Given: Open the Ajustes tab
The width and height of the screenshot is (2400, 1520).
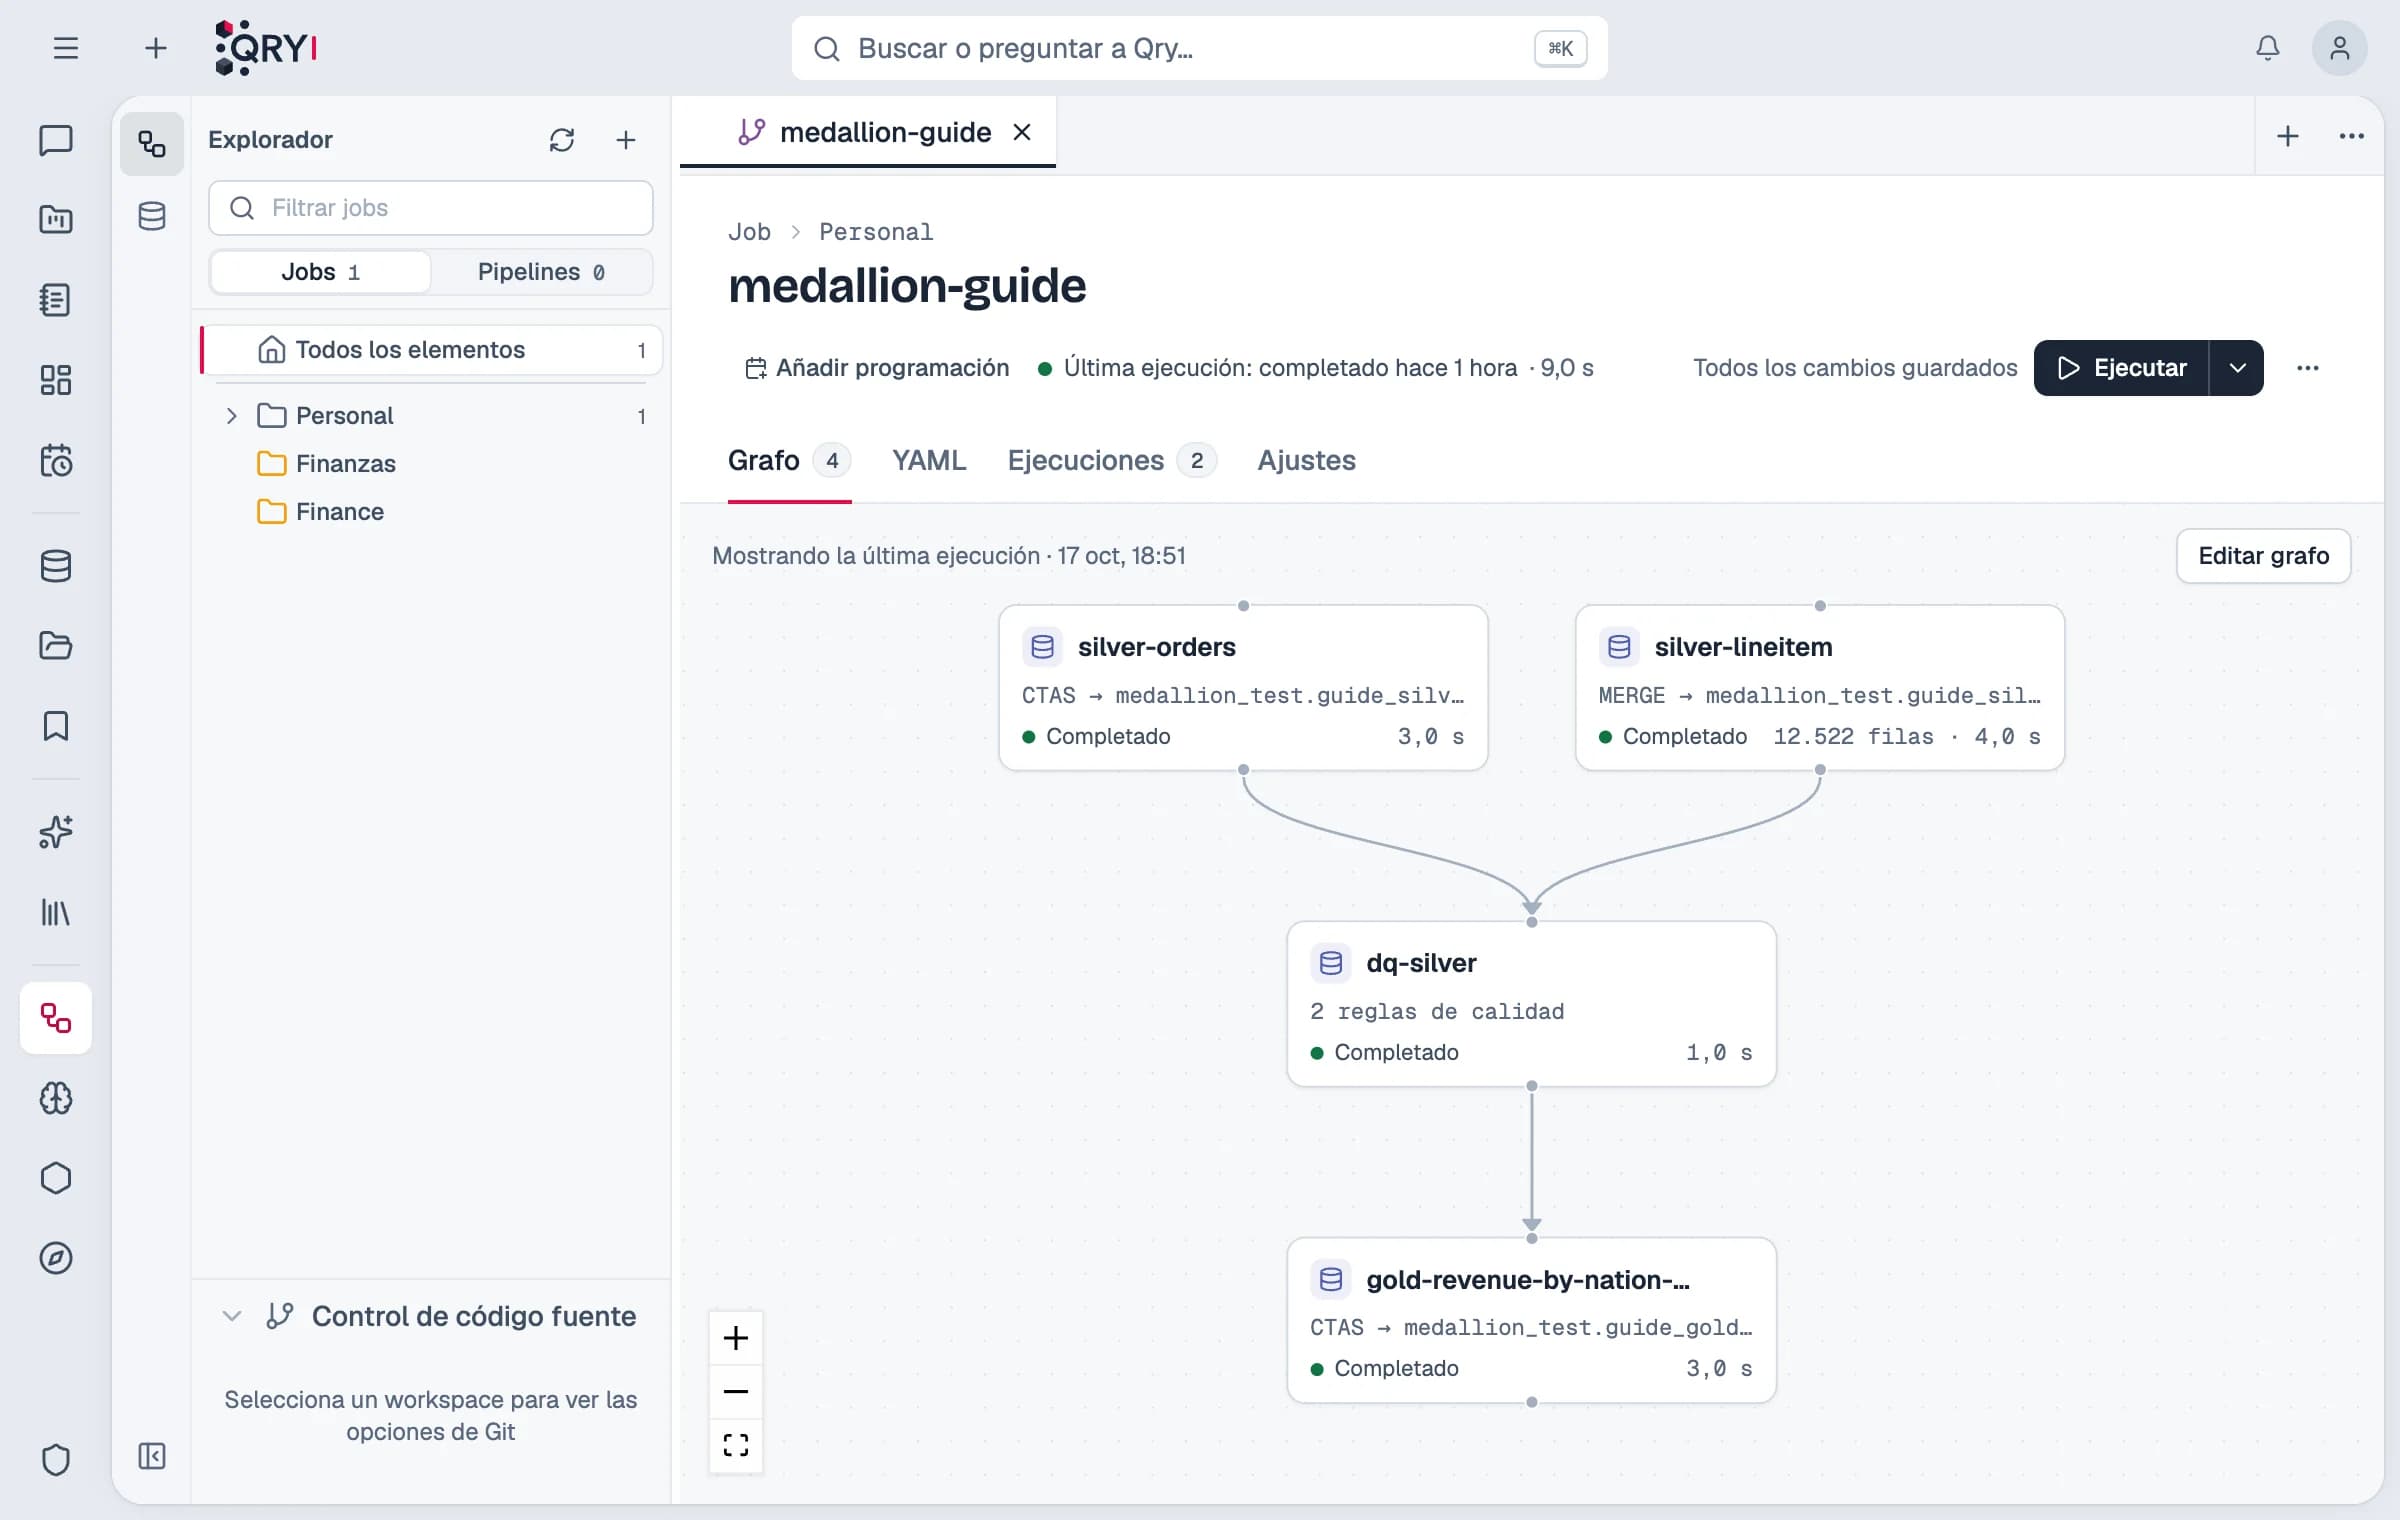Looking at the screenshot, I should (1306, 460).
